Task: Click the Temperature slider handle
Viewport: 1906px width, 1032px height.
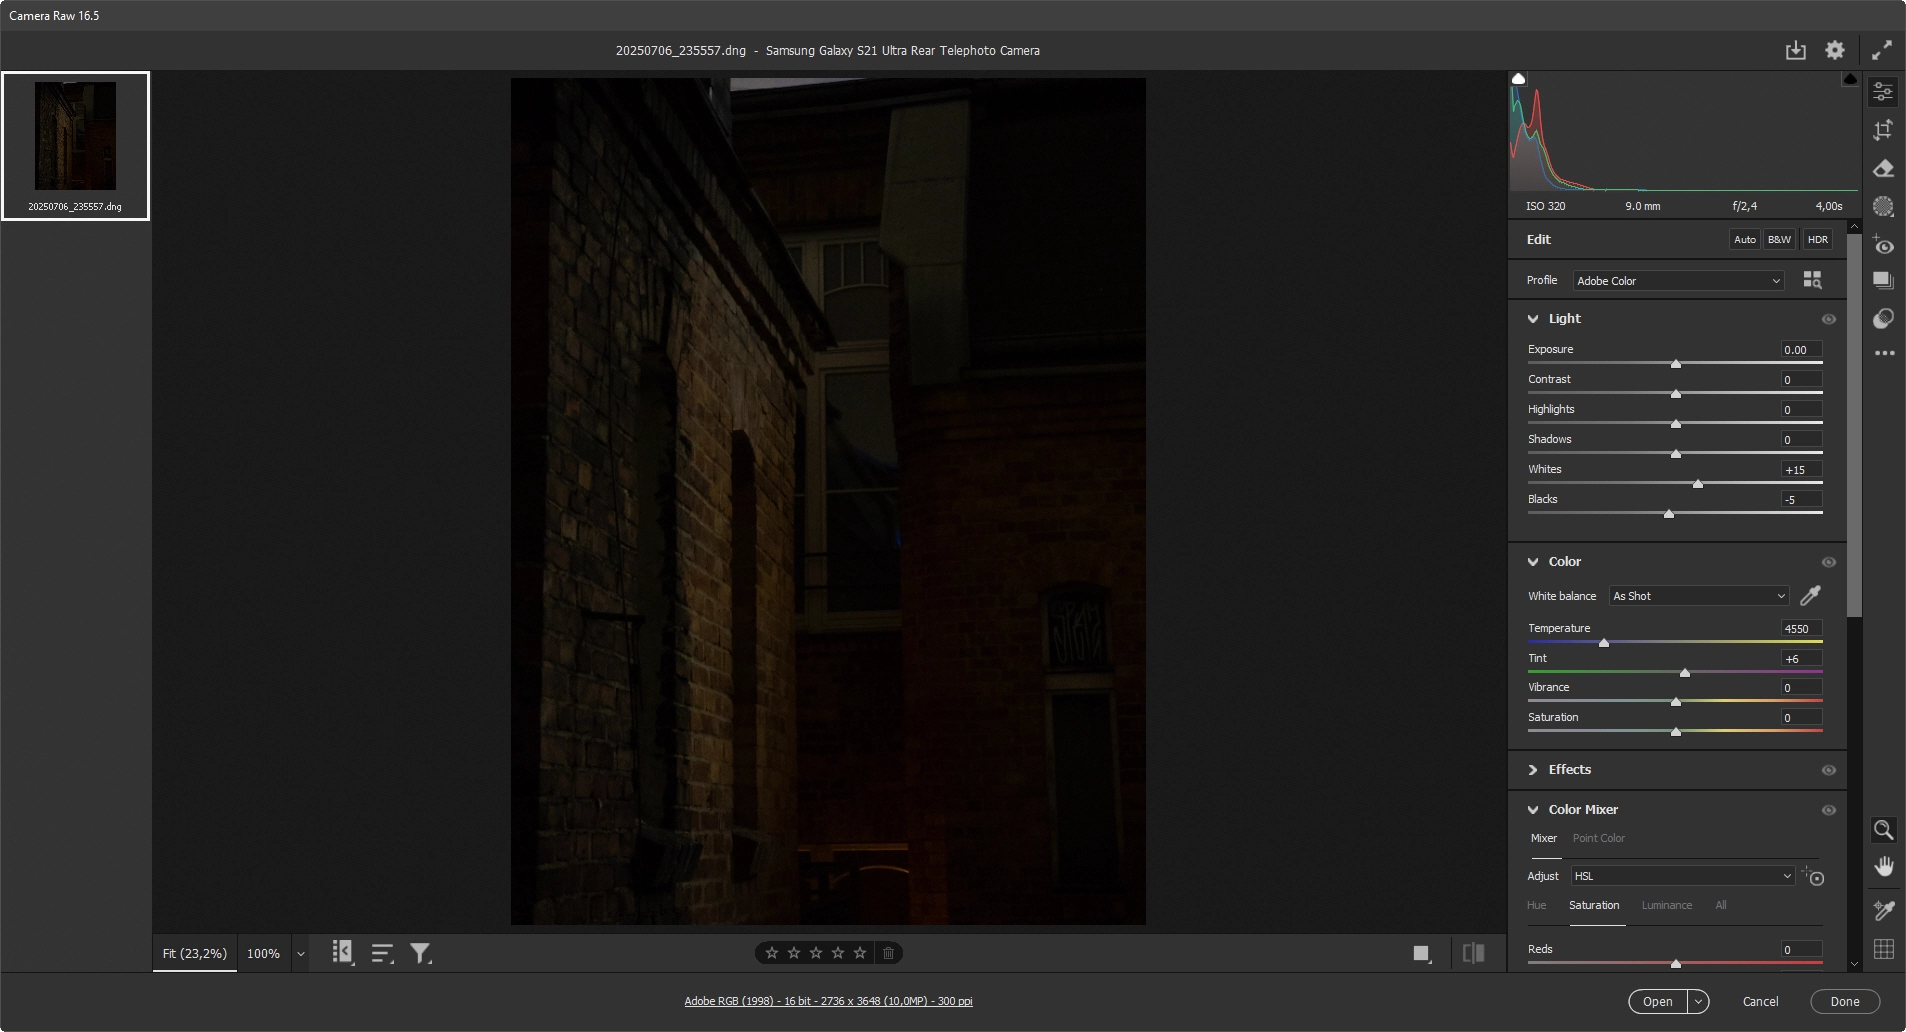Action: tap(1604, 643)
